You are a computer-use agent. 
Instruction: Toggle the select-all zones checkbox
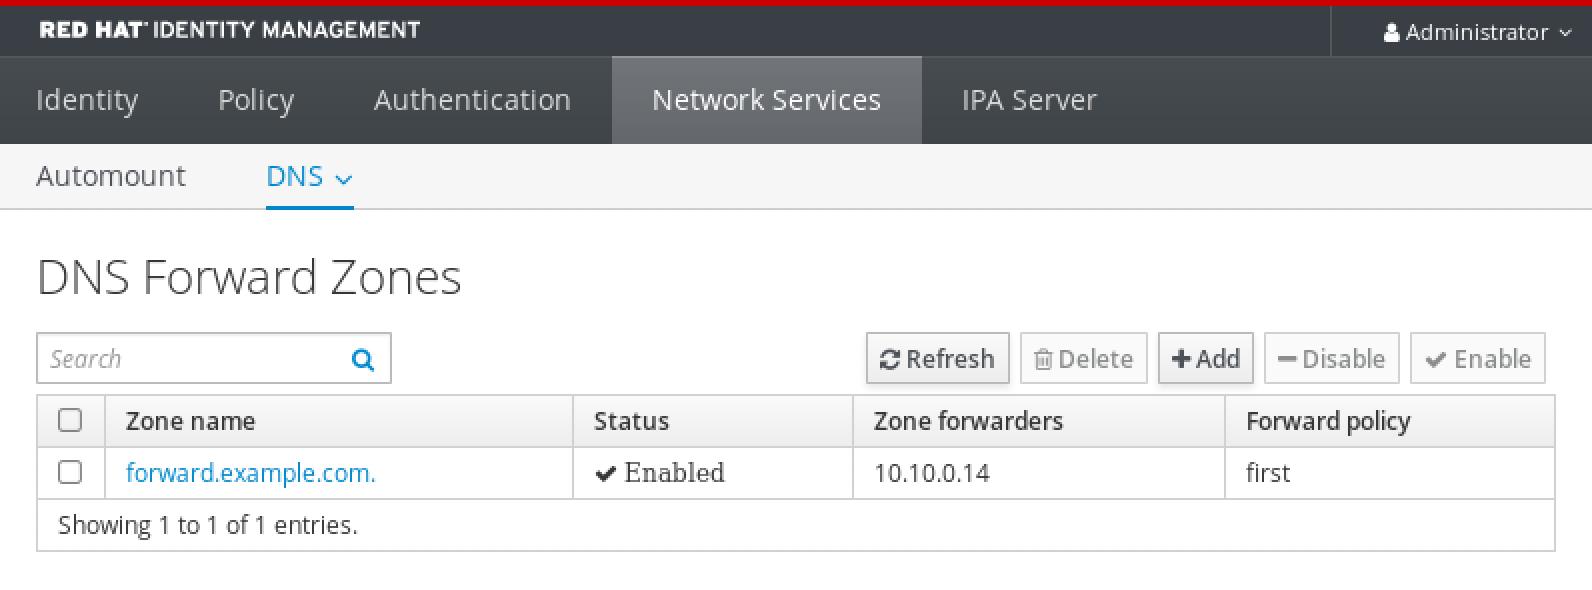point(70,420)
